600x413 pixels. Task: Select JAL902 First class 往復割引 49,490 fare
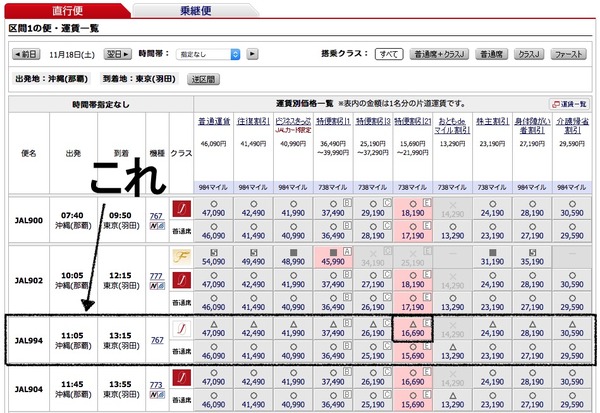point(253,257)
